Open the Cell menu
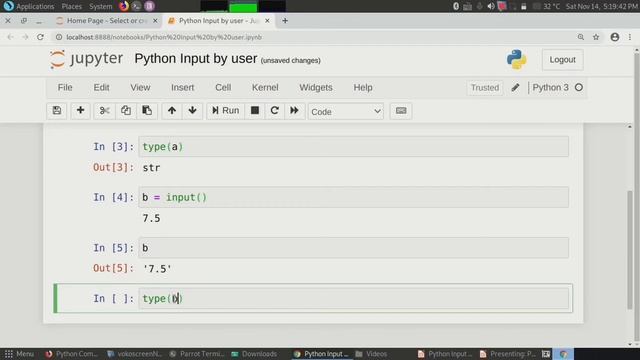Viewport: 640px width, 360px height. tap(223, 87)
